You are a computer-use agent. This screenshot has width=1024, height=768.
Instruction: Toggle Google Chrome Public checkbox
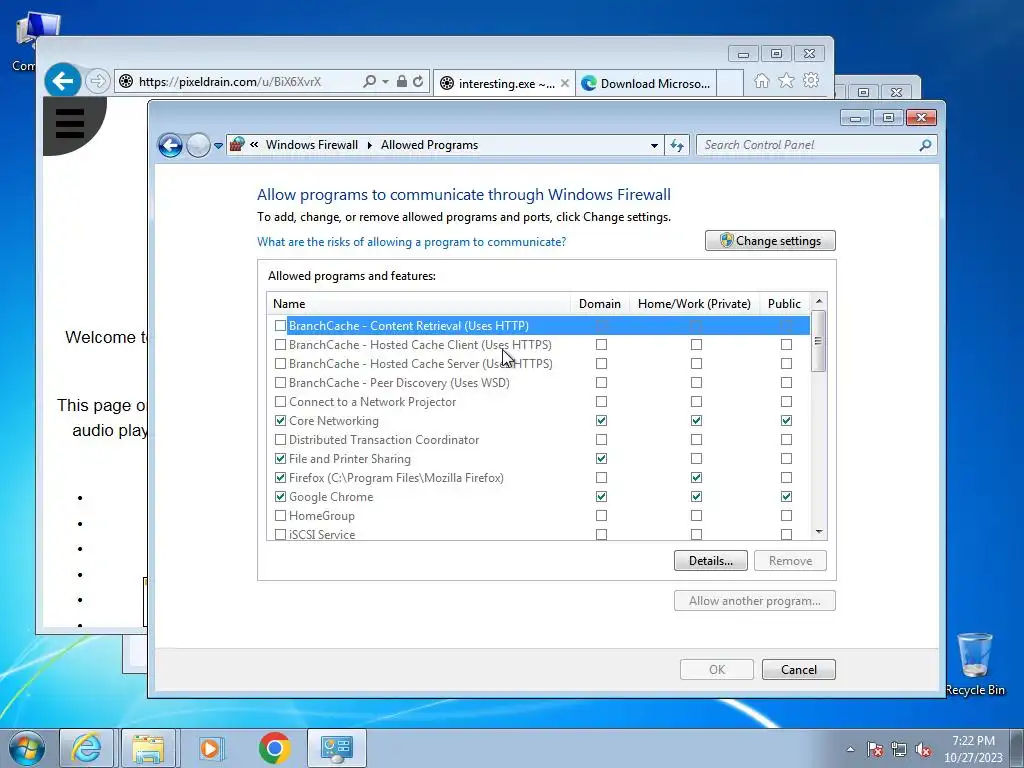click(786, 496)
